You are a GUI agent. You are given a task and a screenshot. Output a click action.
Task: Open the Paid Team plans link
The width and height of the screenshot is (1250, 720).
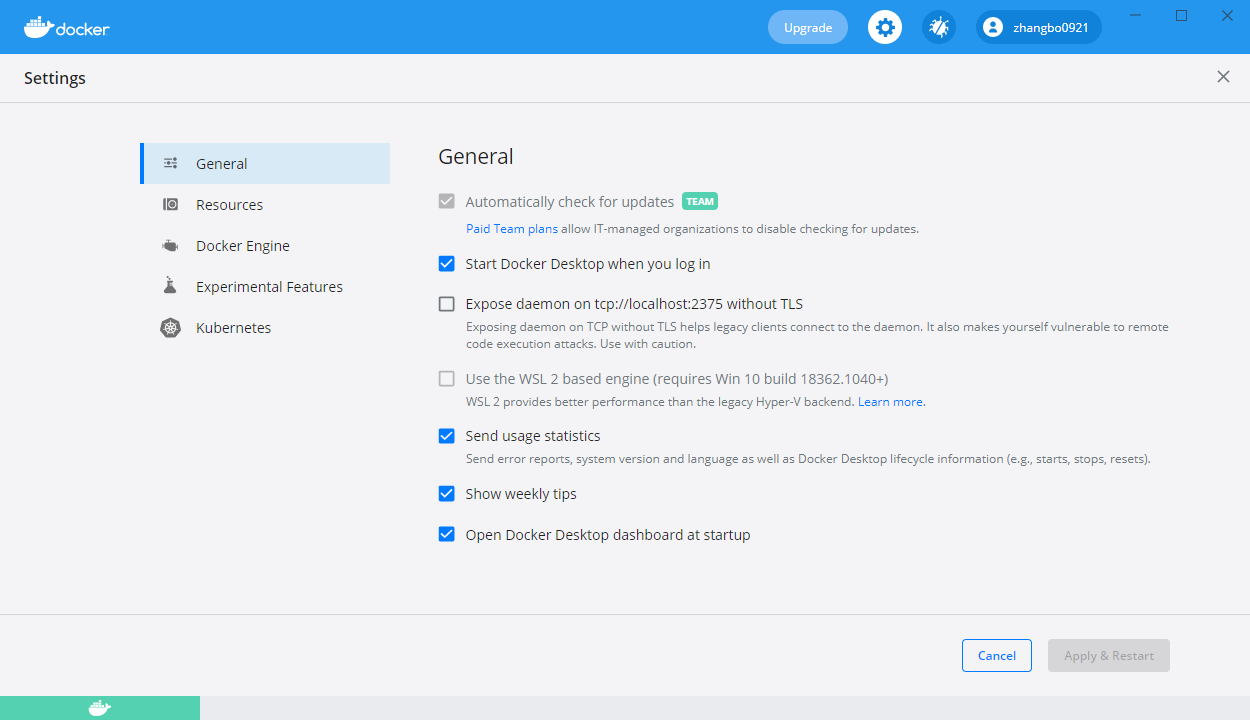pyautogui.click(x=512, y=228)
